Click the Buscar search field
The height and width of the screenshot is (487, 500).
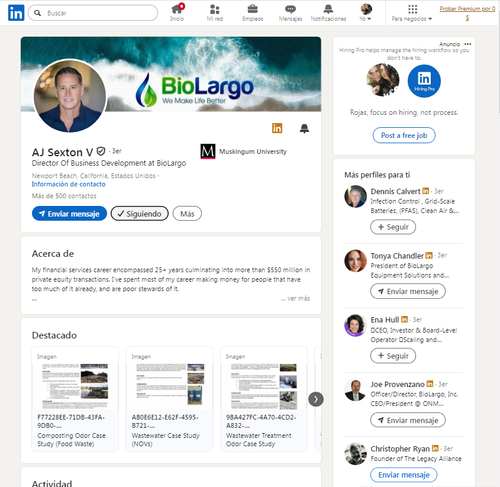click(x=93, y=13)
